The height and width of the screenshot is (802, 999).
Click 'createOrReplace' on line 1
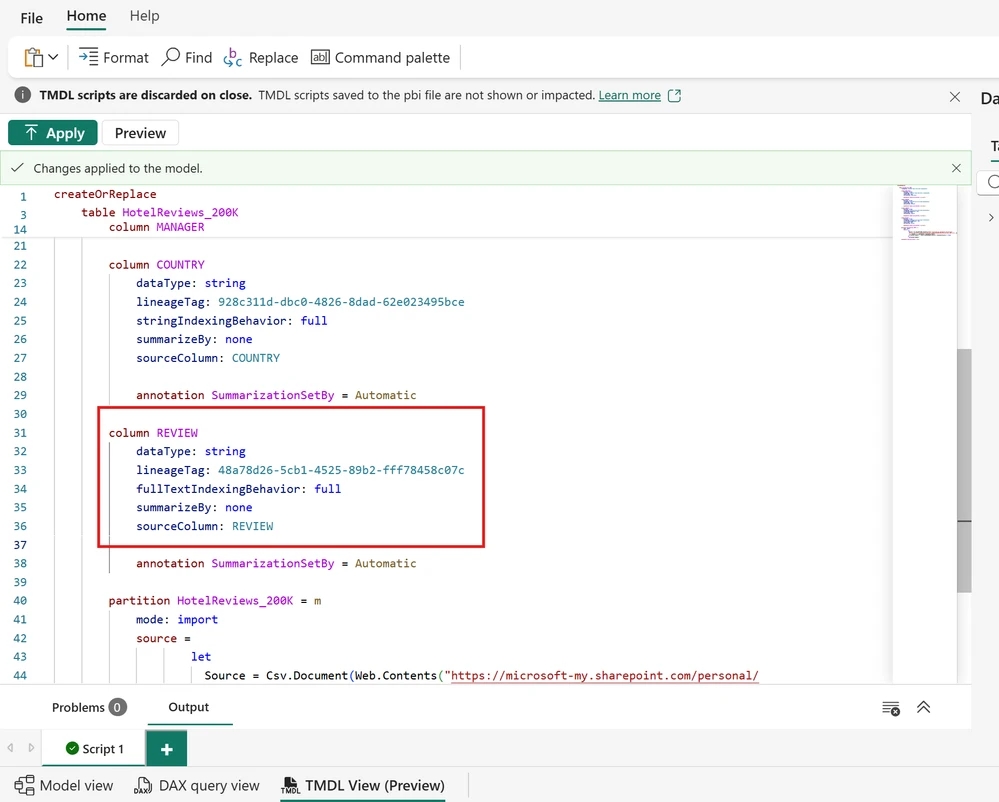pyautogui.click(x=105, y=194)
